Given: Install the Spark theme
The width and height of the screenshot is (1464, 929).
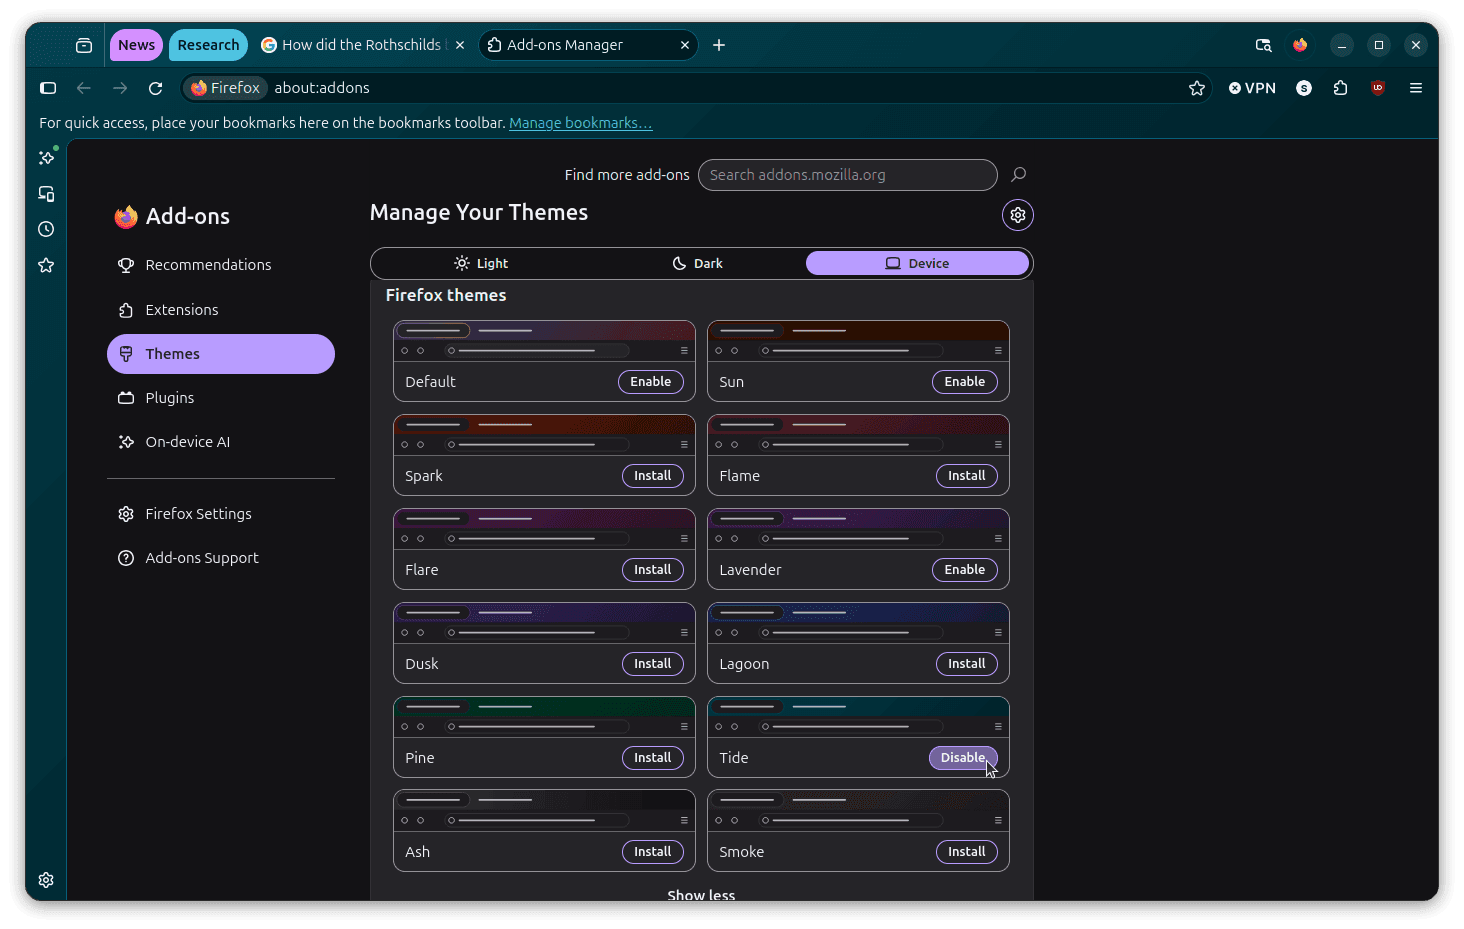Looking at the screenshot, I should 653,476.
